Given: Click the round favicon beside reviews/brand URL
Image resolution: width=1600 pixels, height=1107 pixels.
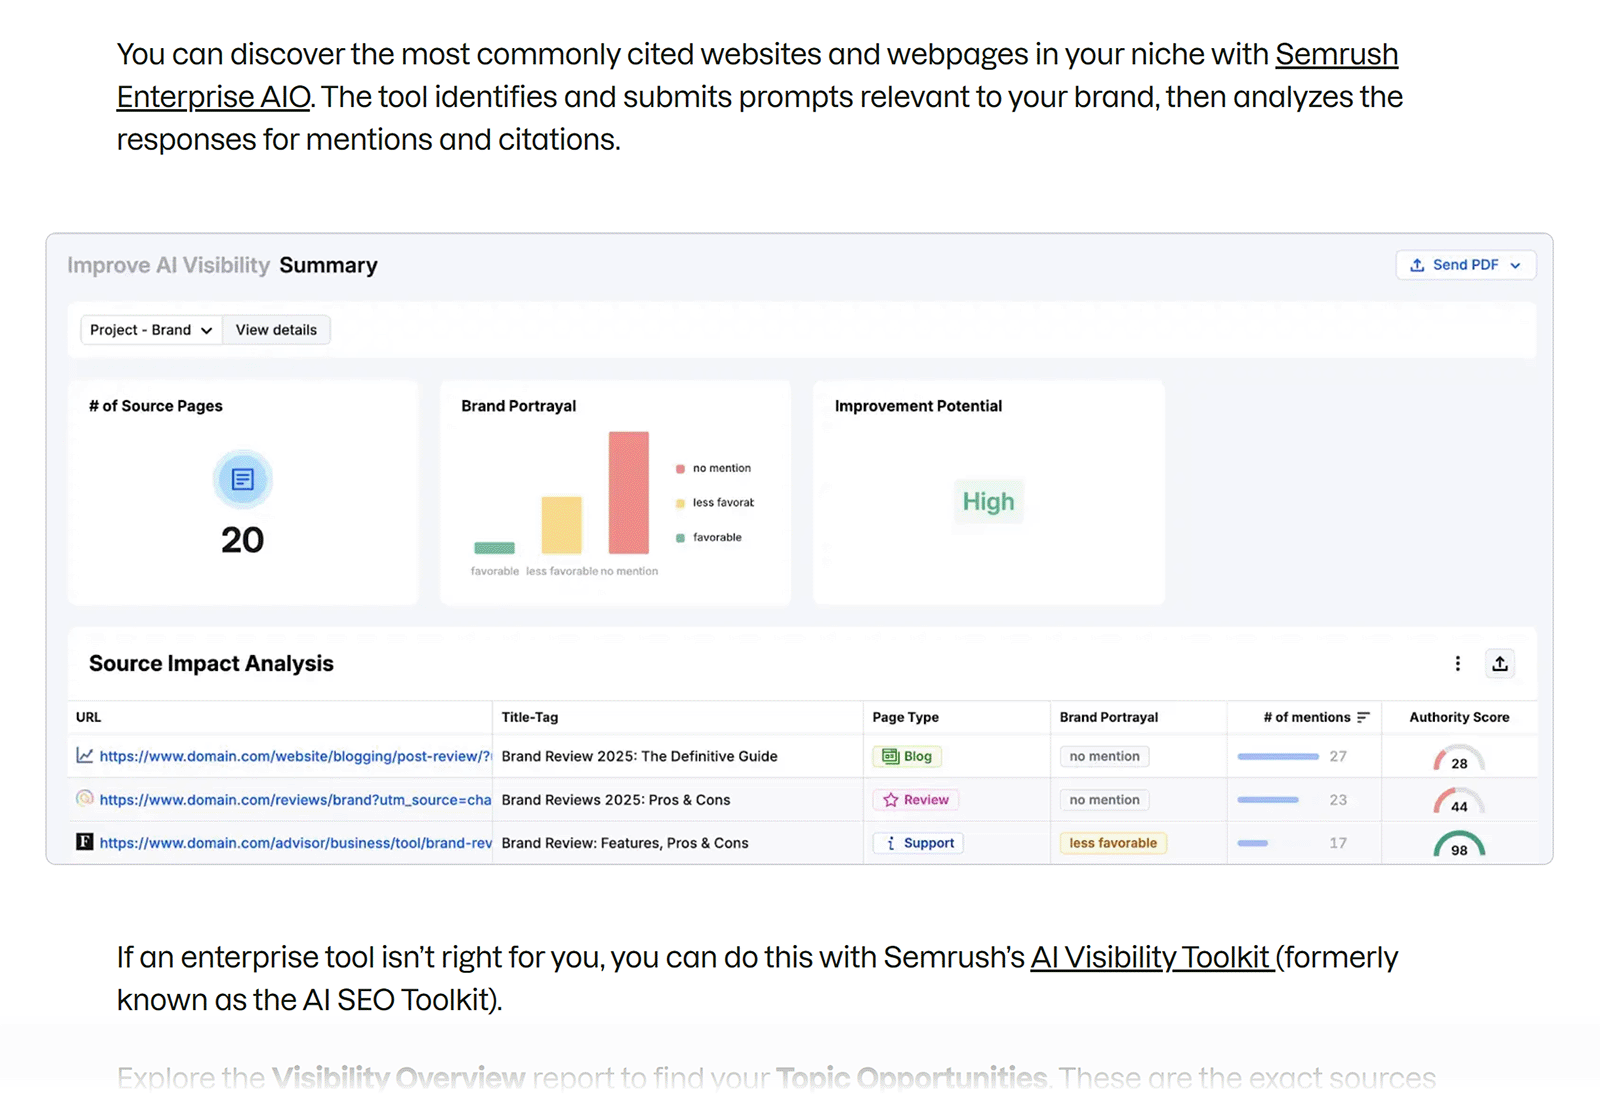Looking at the screenshot, I should 85,798.
